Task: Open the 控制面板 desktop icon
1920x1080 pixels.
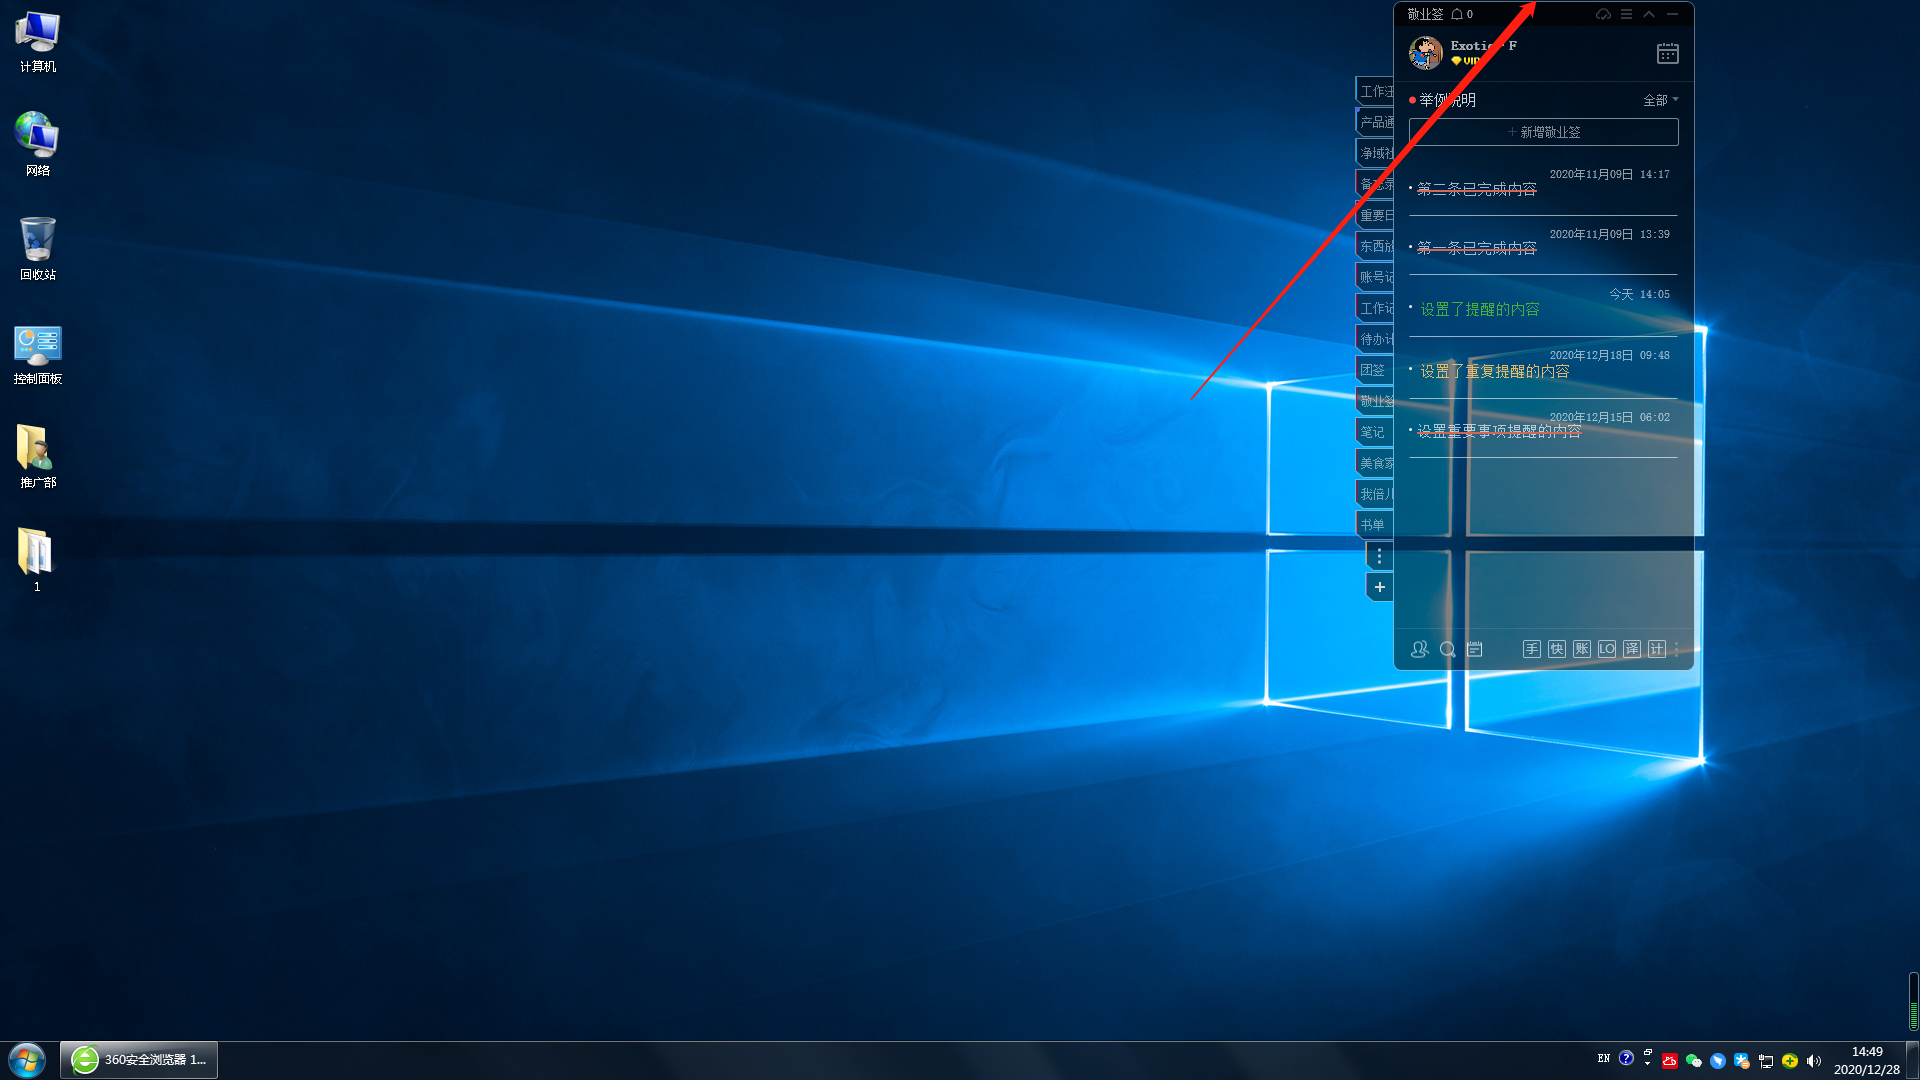Action: coord(37,354)
